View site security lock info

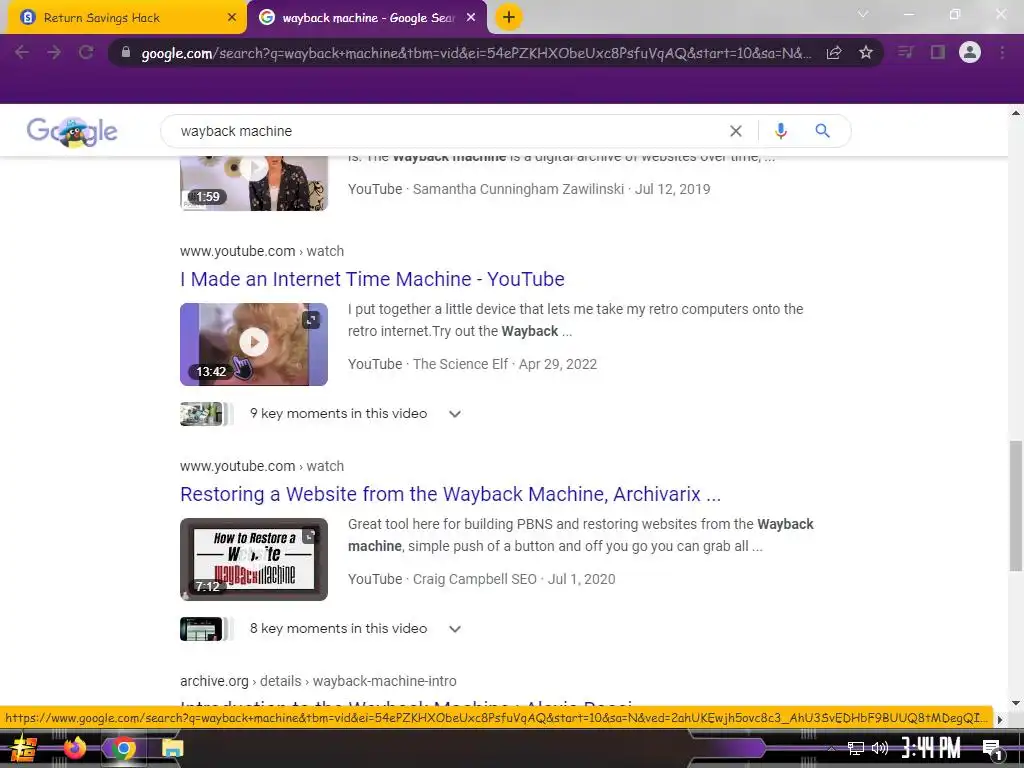pos(126,52)
